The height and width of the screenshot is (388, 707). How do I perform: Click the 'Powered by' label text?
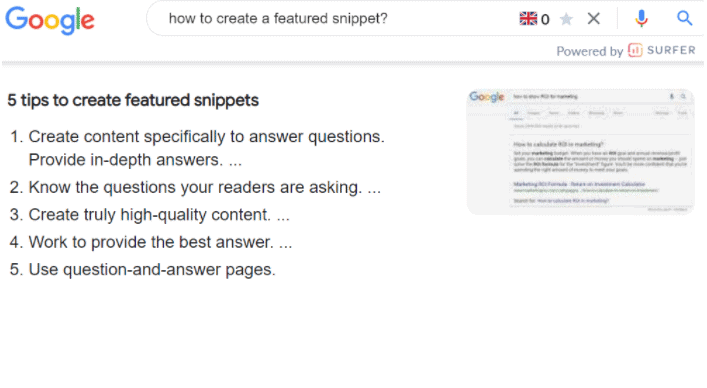click(589, 51)
